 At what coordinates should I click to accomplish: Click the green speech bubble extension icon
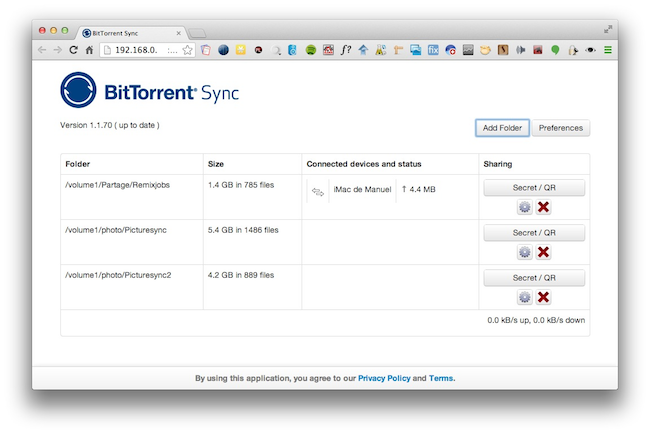555,50
